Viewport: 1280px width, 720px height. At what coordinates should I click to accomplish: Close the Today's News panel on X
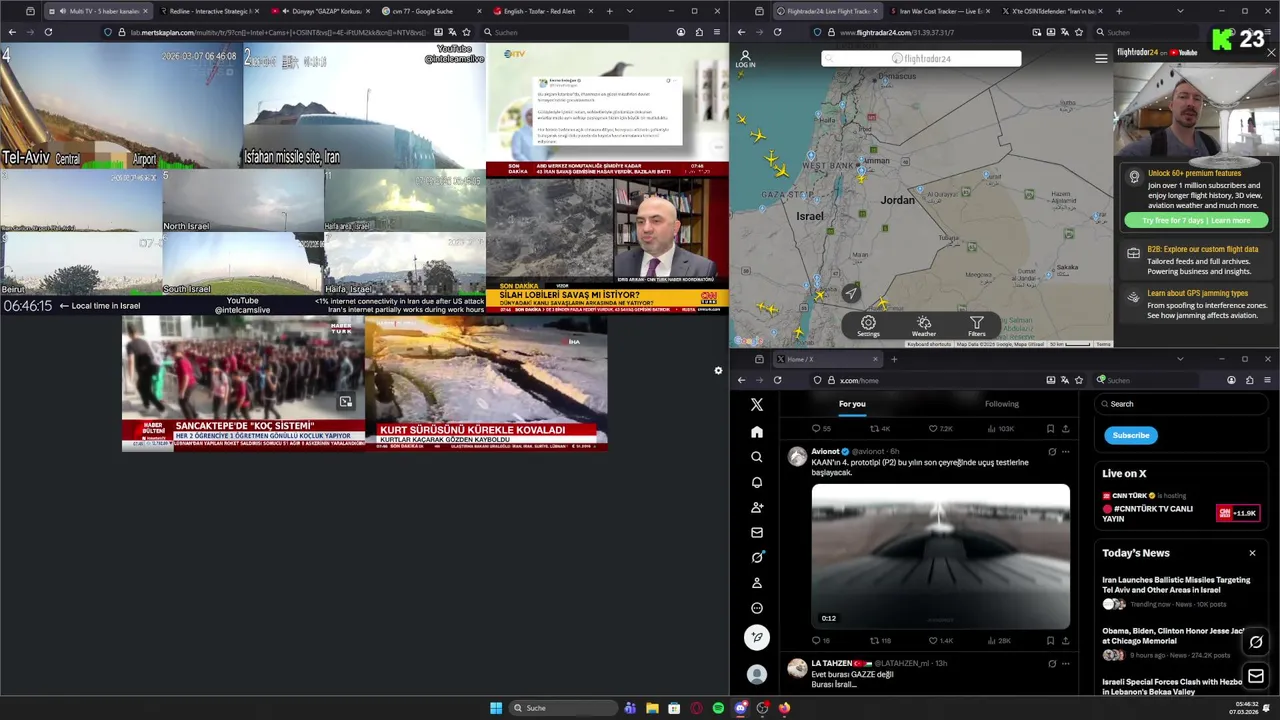pos(1252,553)
